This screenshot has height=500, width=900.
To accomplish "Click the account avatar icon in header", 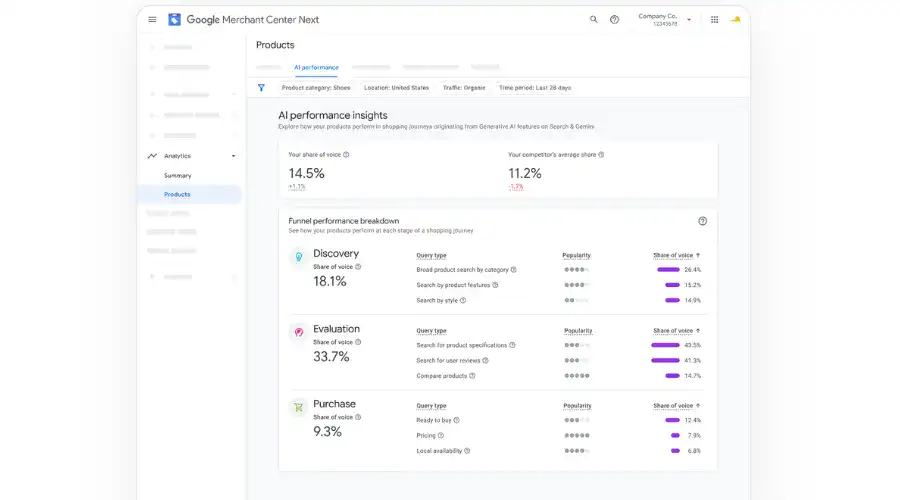I will [735, 20].
